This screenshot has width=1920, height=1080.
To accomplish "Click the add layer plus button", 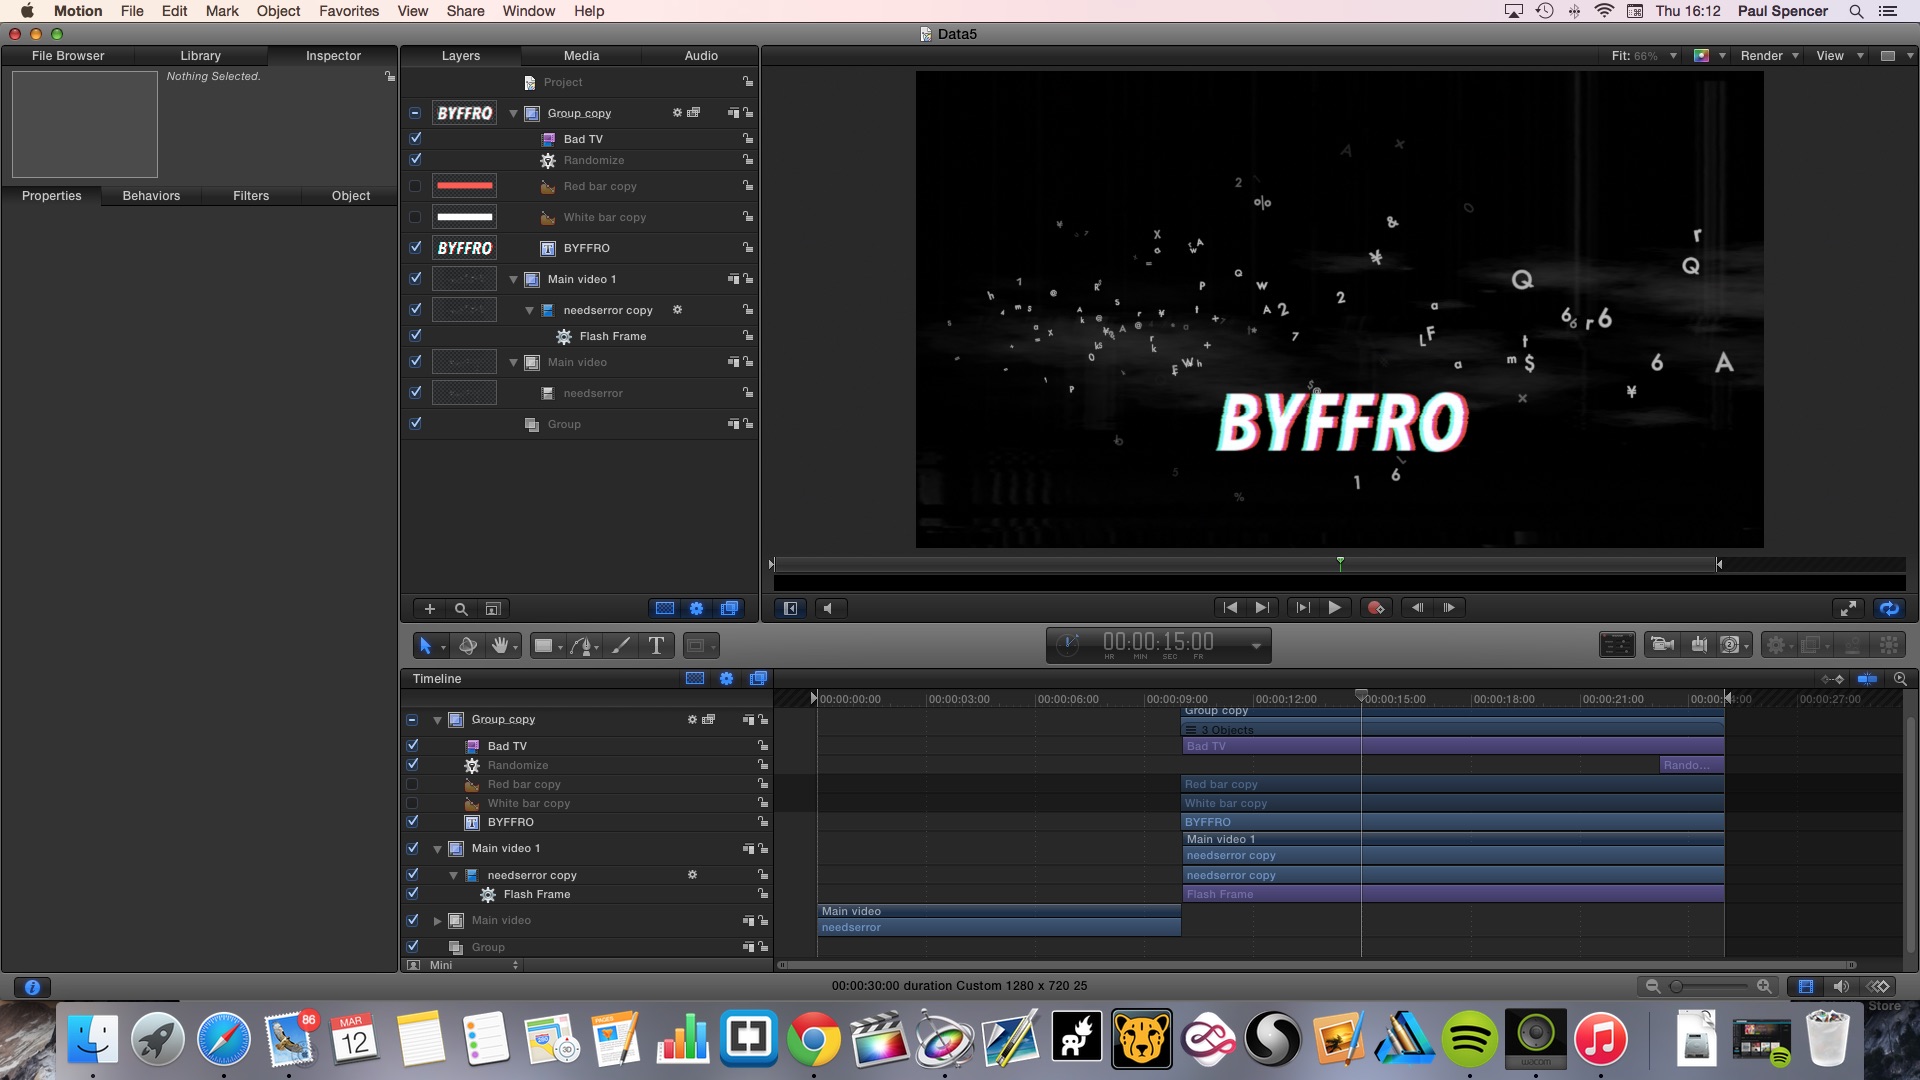I will [429, 609].
